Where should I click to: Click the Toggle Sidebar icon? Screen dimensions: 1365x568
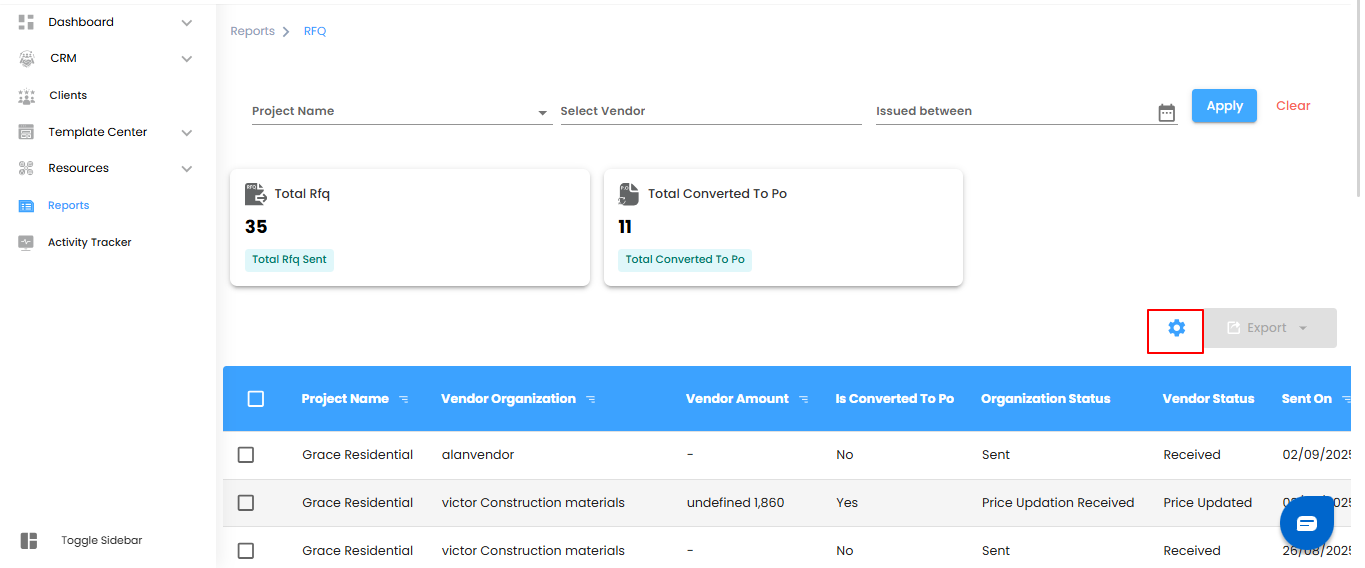pyautogui.click(x=29, y=541)
